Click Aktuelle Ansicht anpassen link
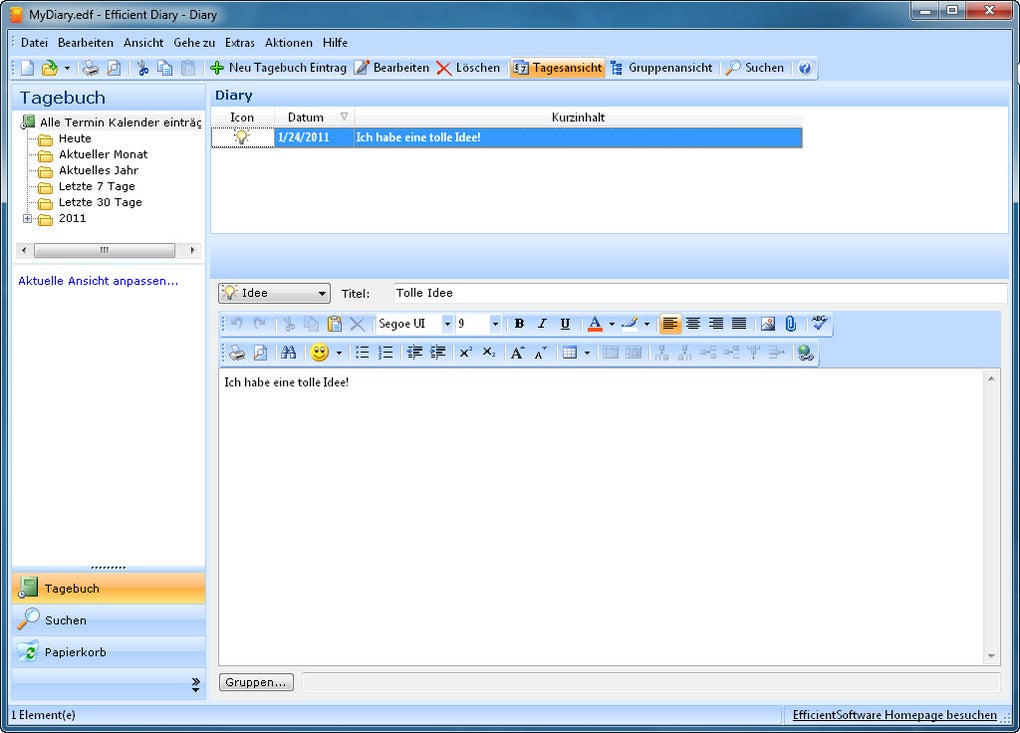The image size is (1020, 733). point(98,281)
